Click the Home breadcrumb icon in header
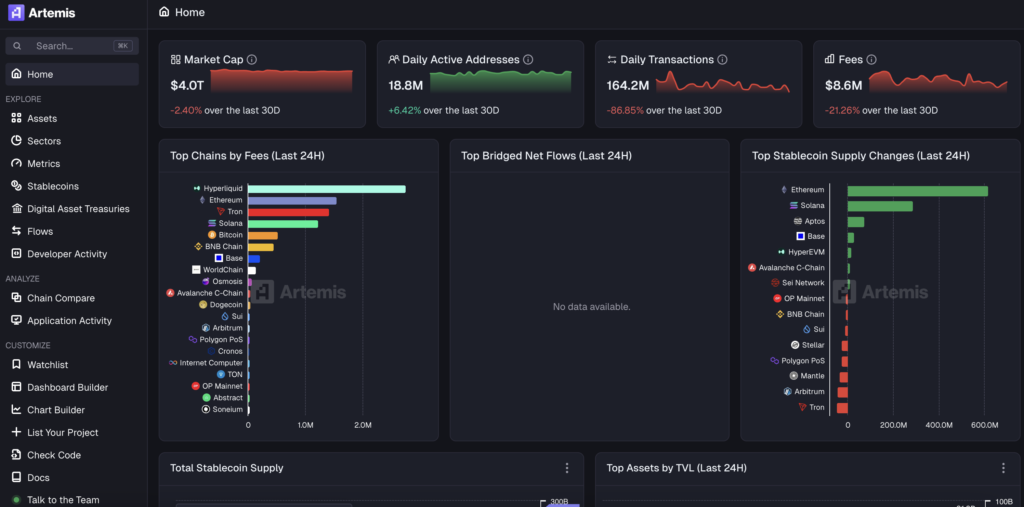 click(164, 12)
